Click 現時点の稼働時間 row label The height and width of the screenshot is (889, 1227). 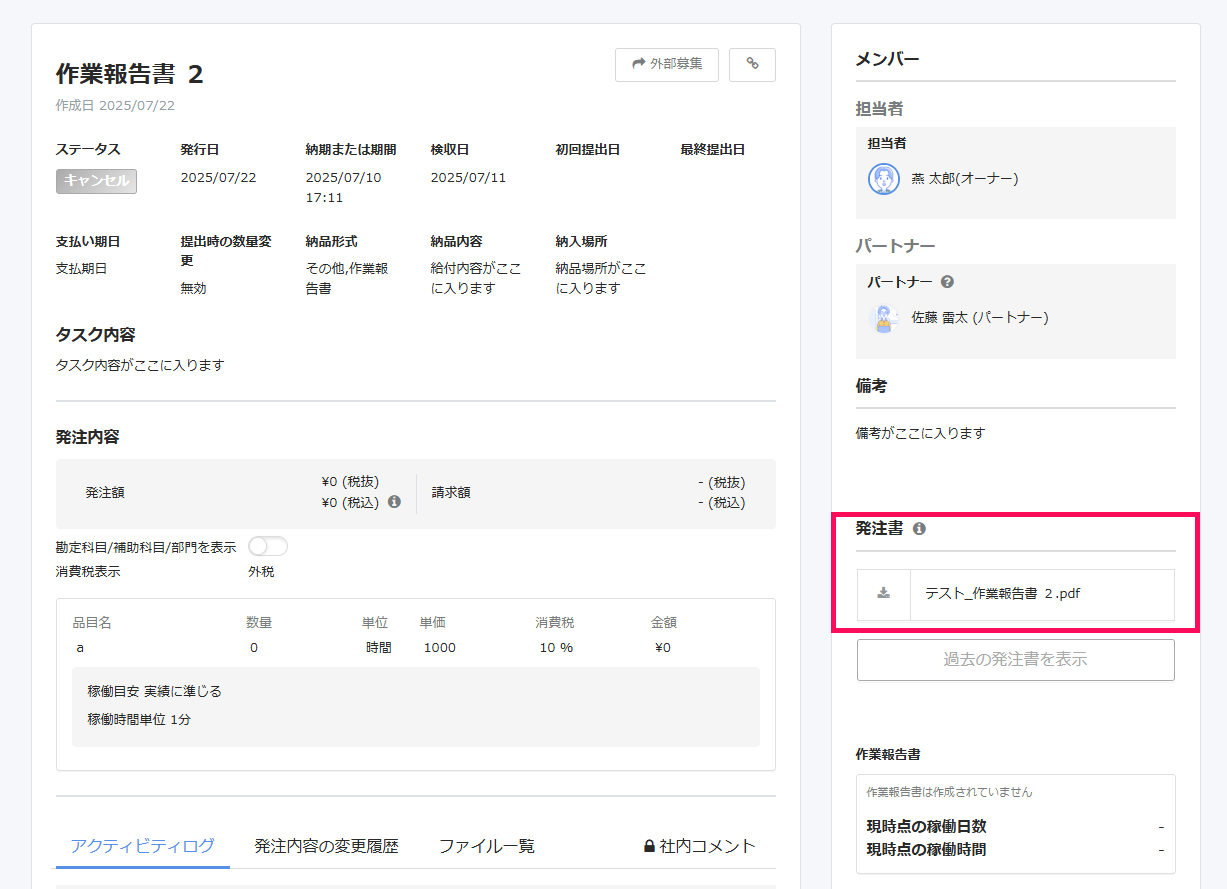[927, 850]
